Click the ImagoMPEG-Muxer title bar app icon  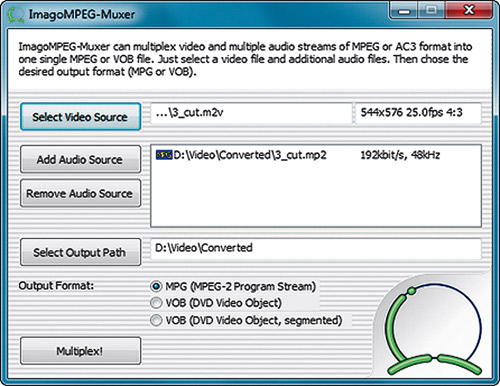pos(16,15)
